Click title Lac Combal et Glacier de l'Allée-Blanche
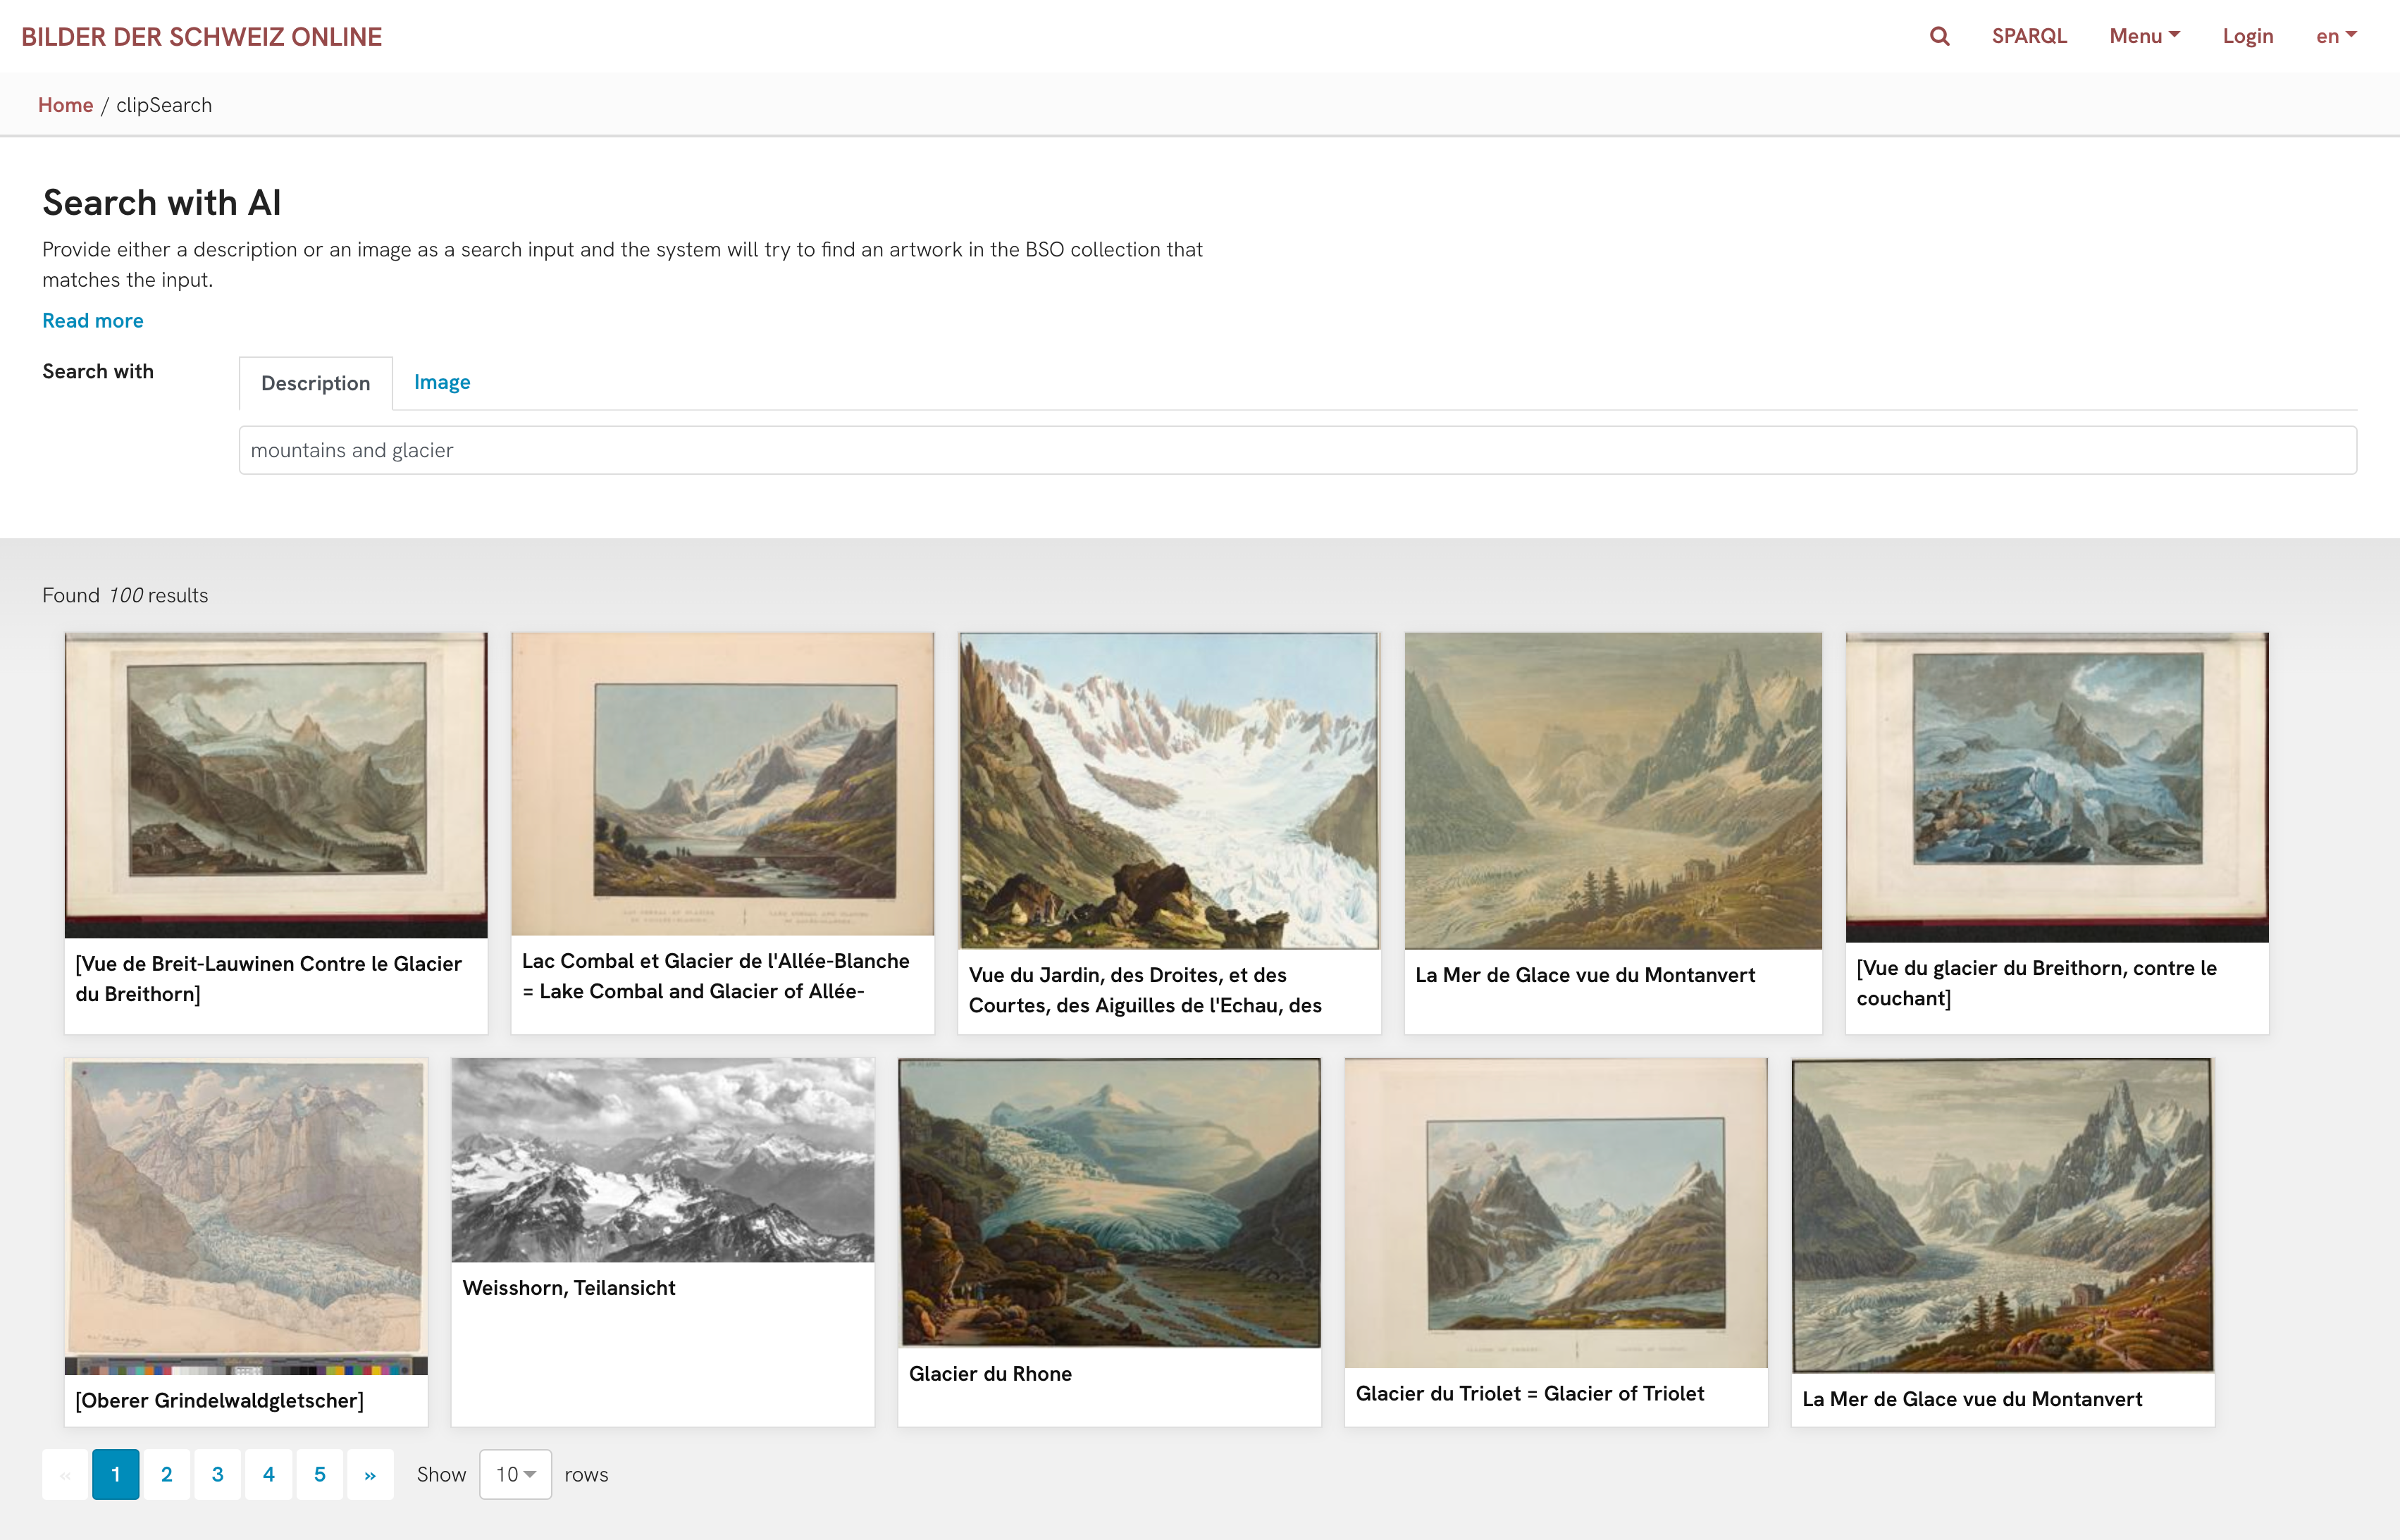Screen dimensions: 2400x1540 pyautogui.click(x=716, y=976)
